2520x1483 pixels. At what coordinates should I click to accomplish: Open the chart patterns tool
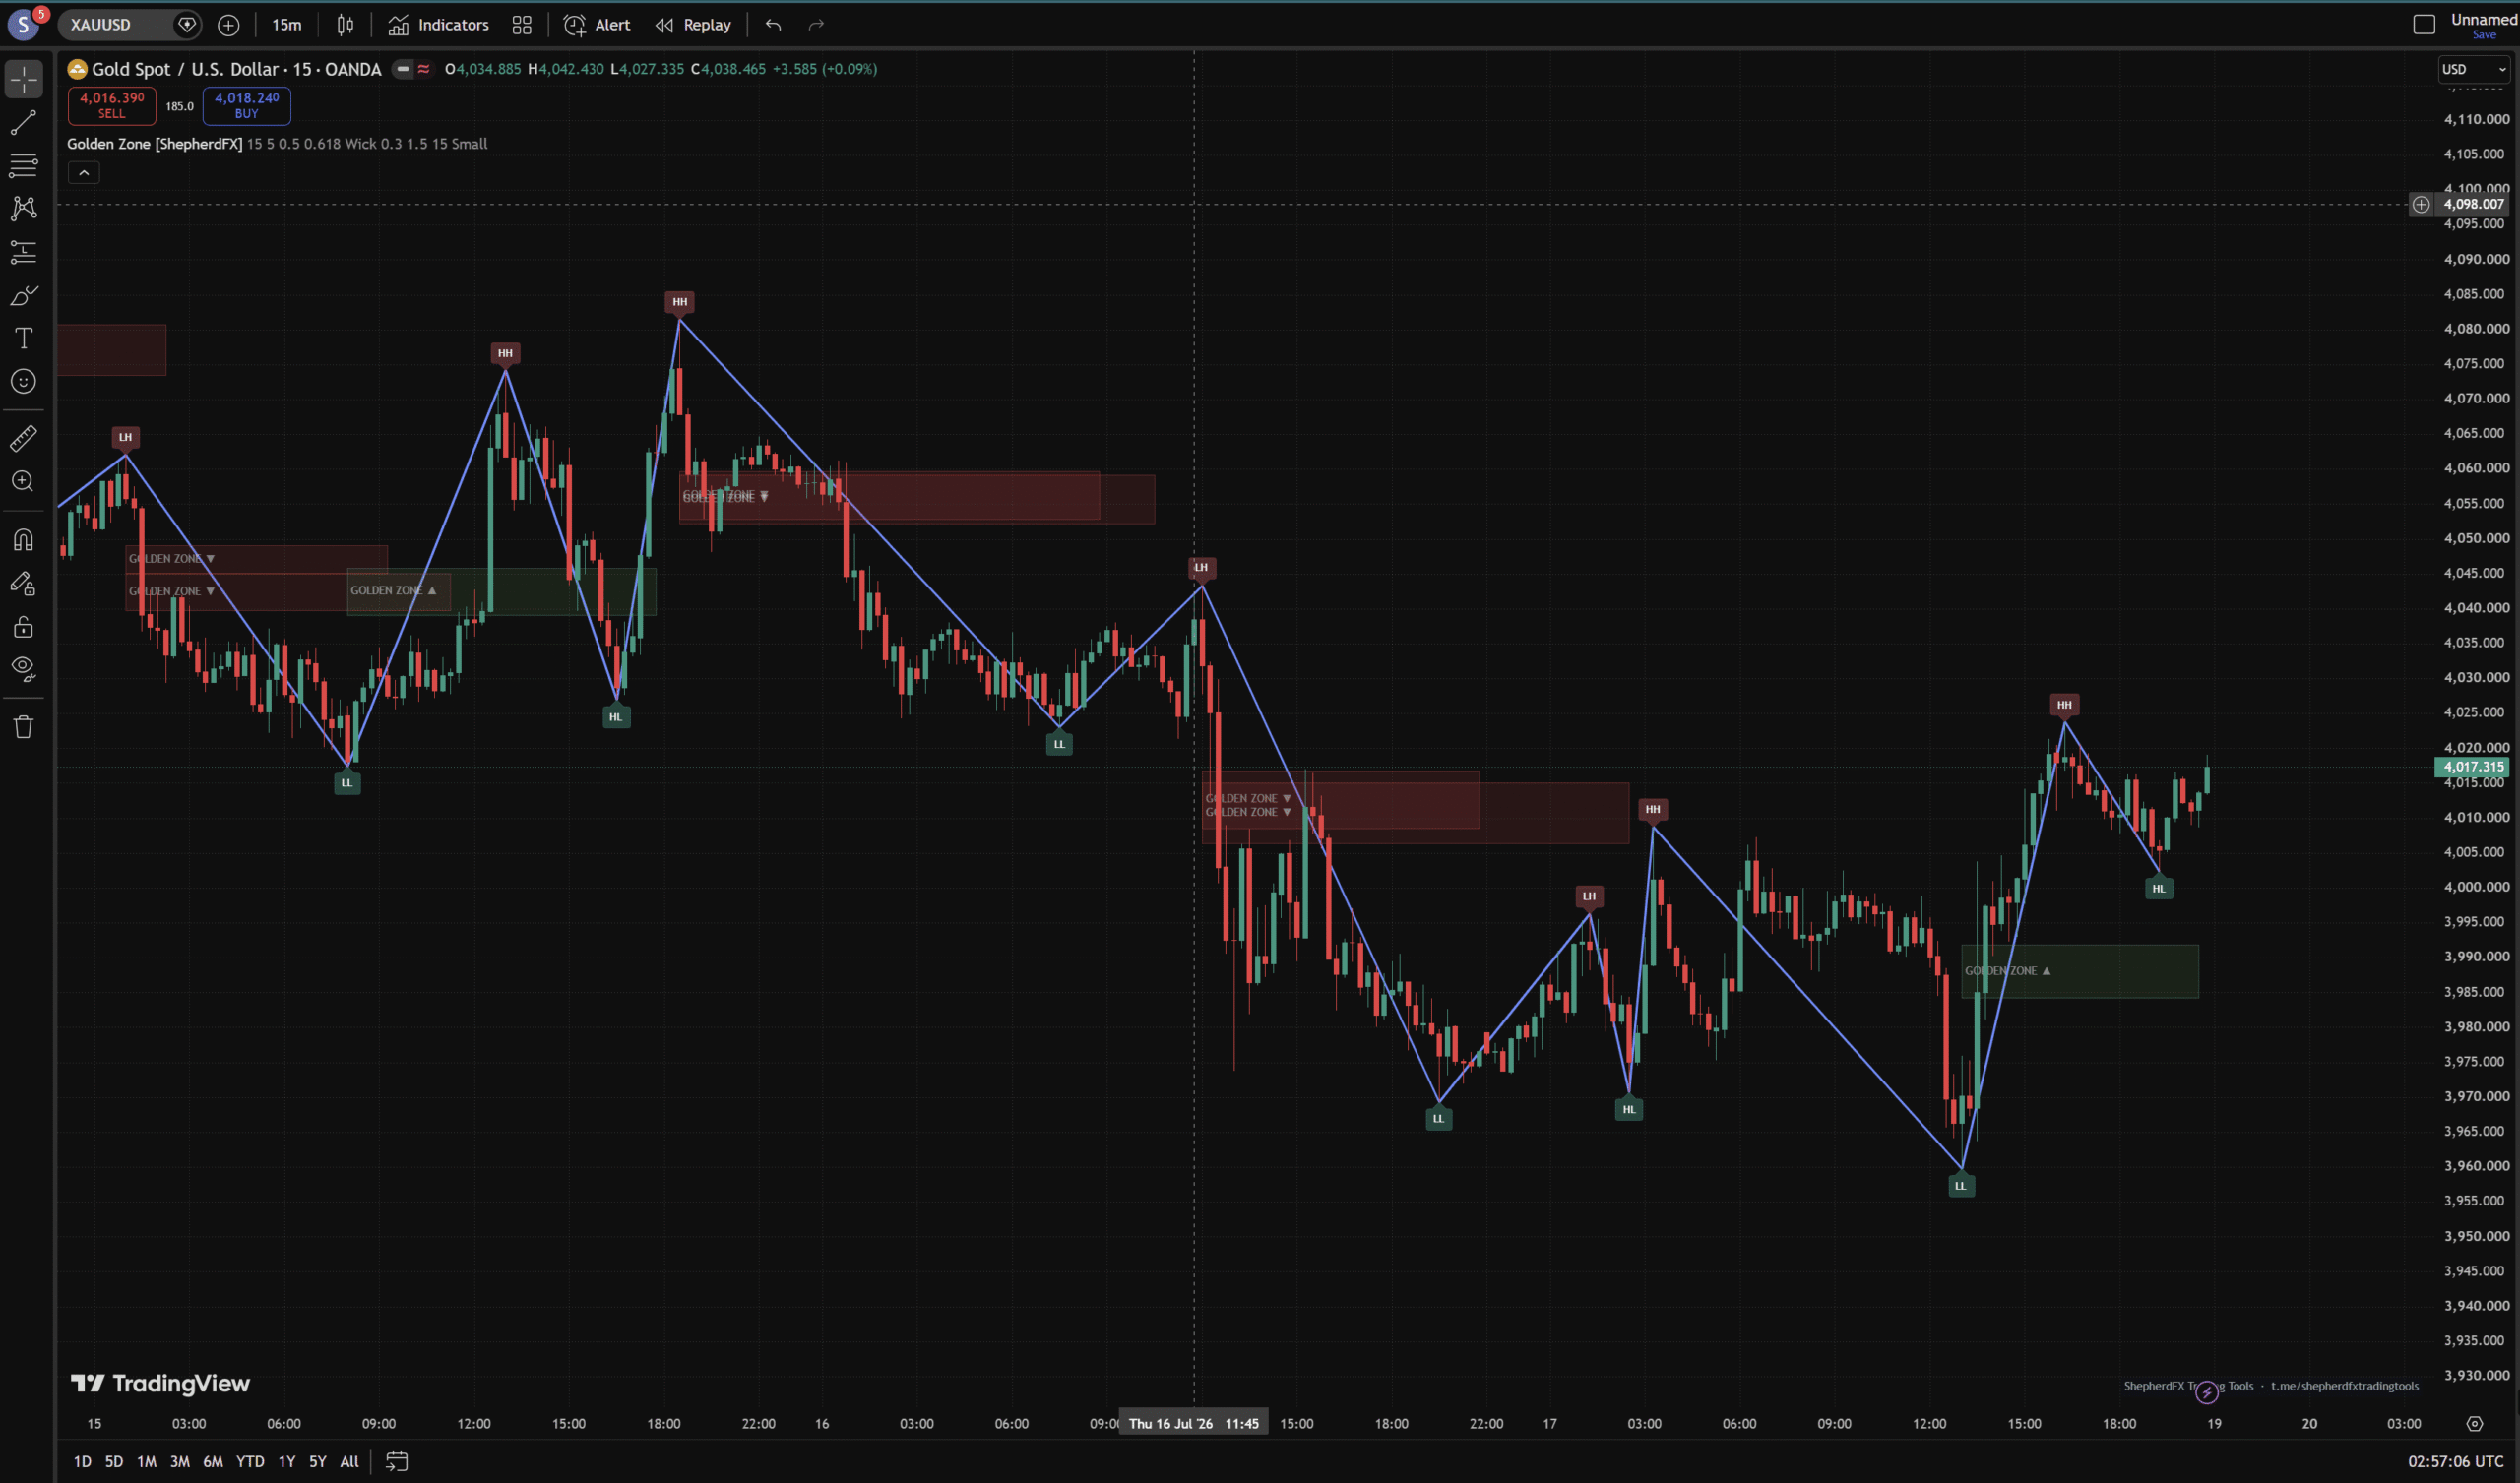click(x=24, y=208)
